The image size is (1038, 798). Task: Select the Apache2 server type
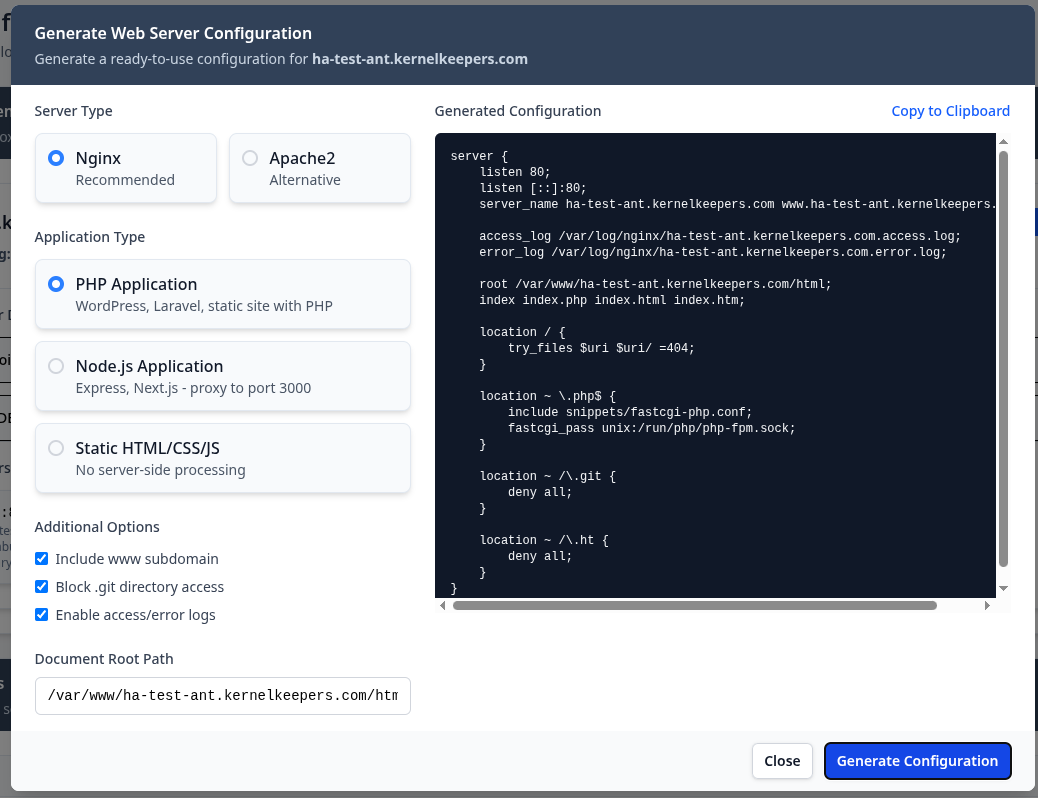click(250, 158)
